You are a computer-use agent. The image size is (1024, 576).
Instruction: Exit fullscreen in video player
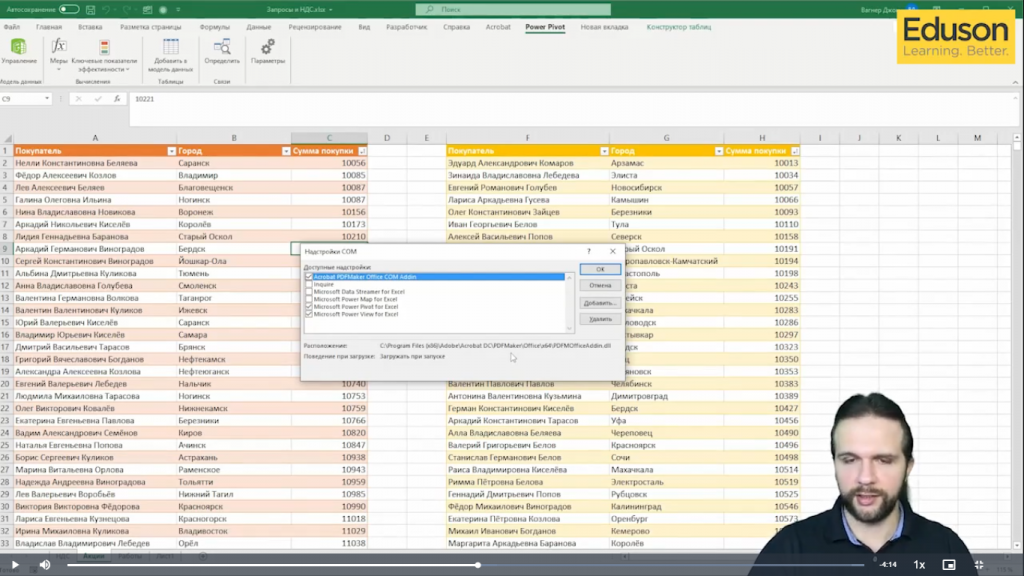point(979,565)
